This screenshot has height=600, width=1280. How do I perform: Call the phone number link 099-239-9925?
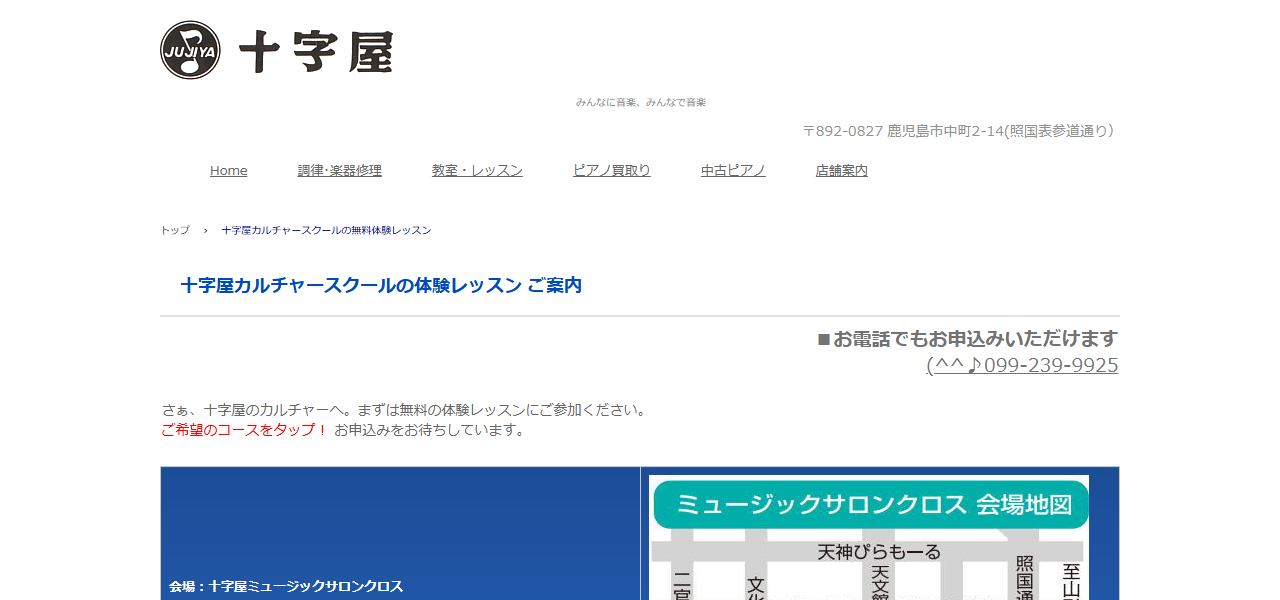tap(1022, 365)
